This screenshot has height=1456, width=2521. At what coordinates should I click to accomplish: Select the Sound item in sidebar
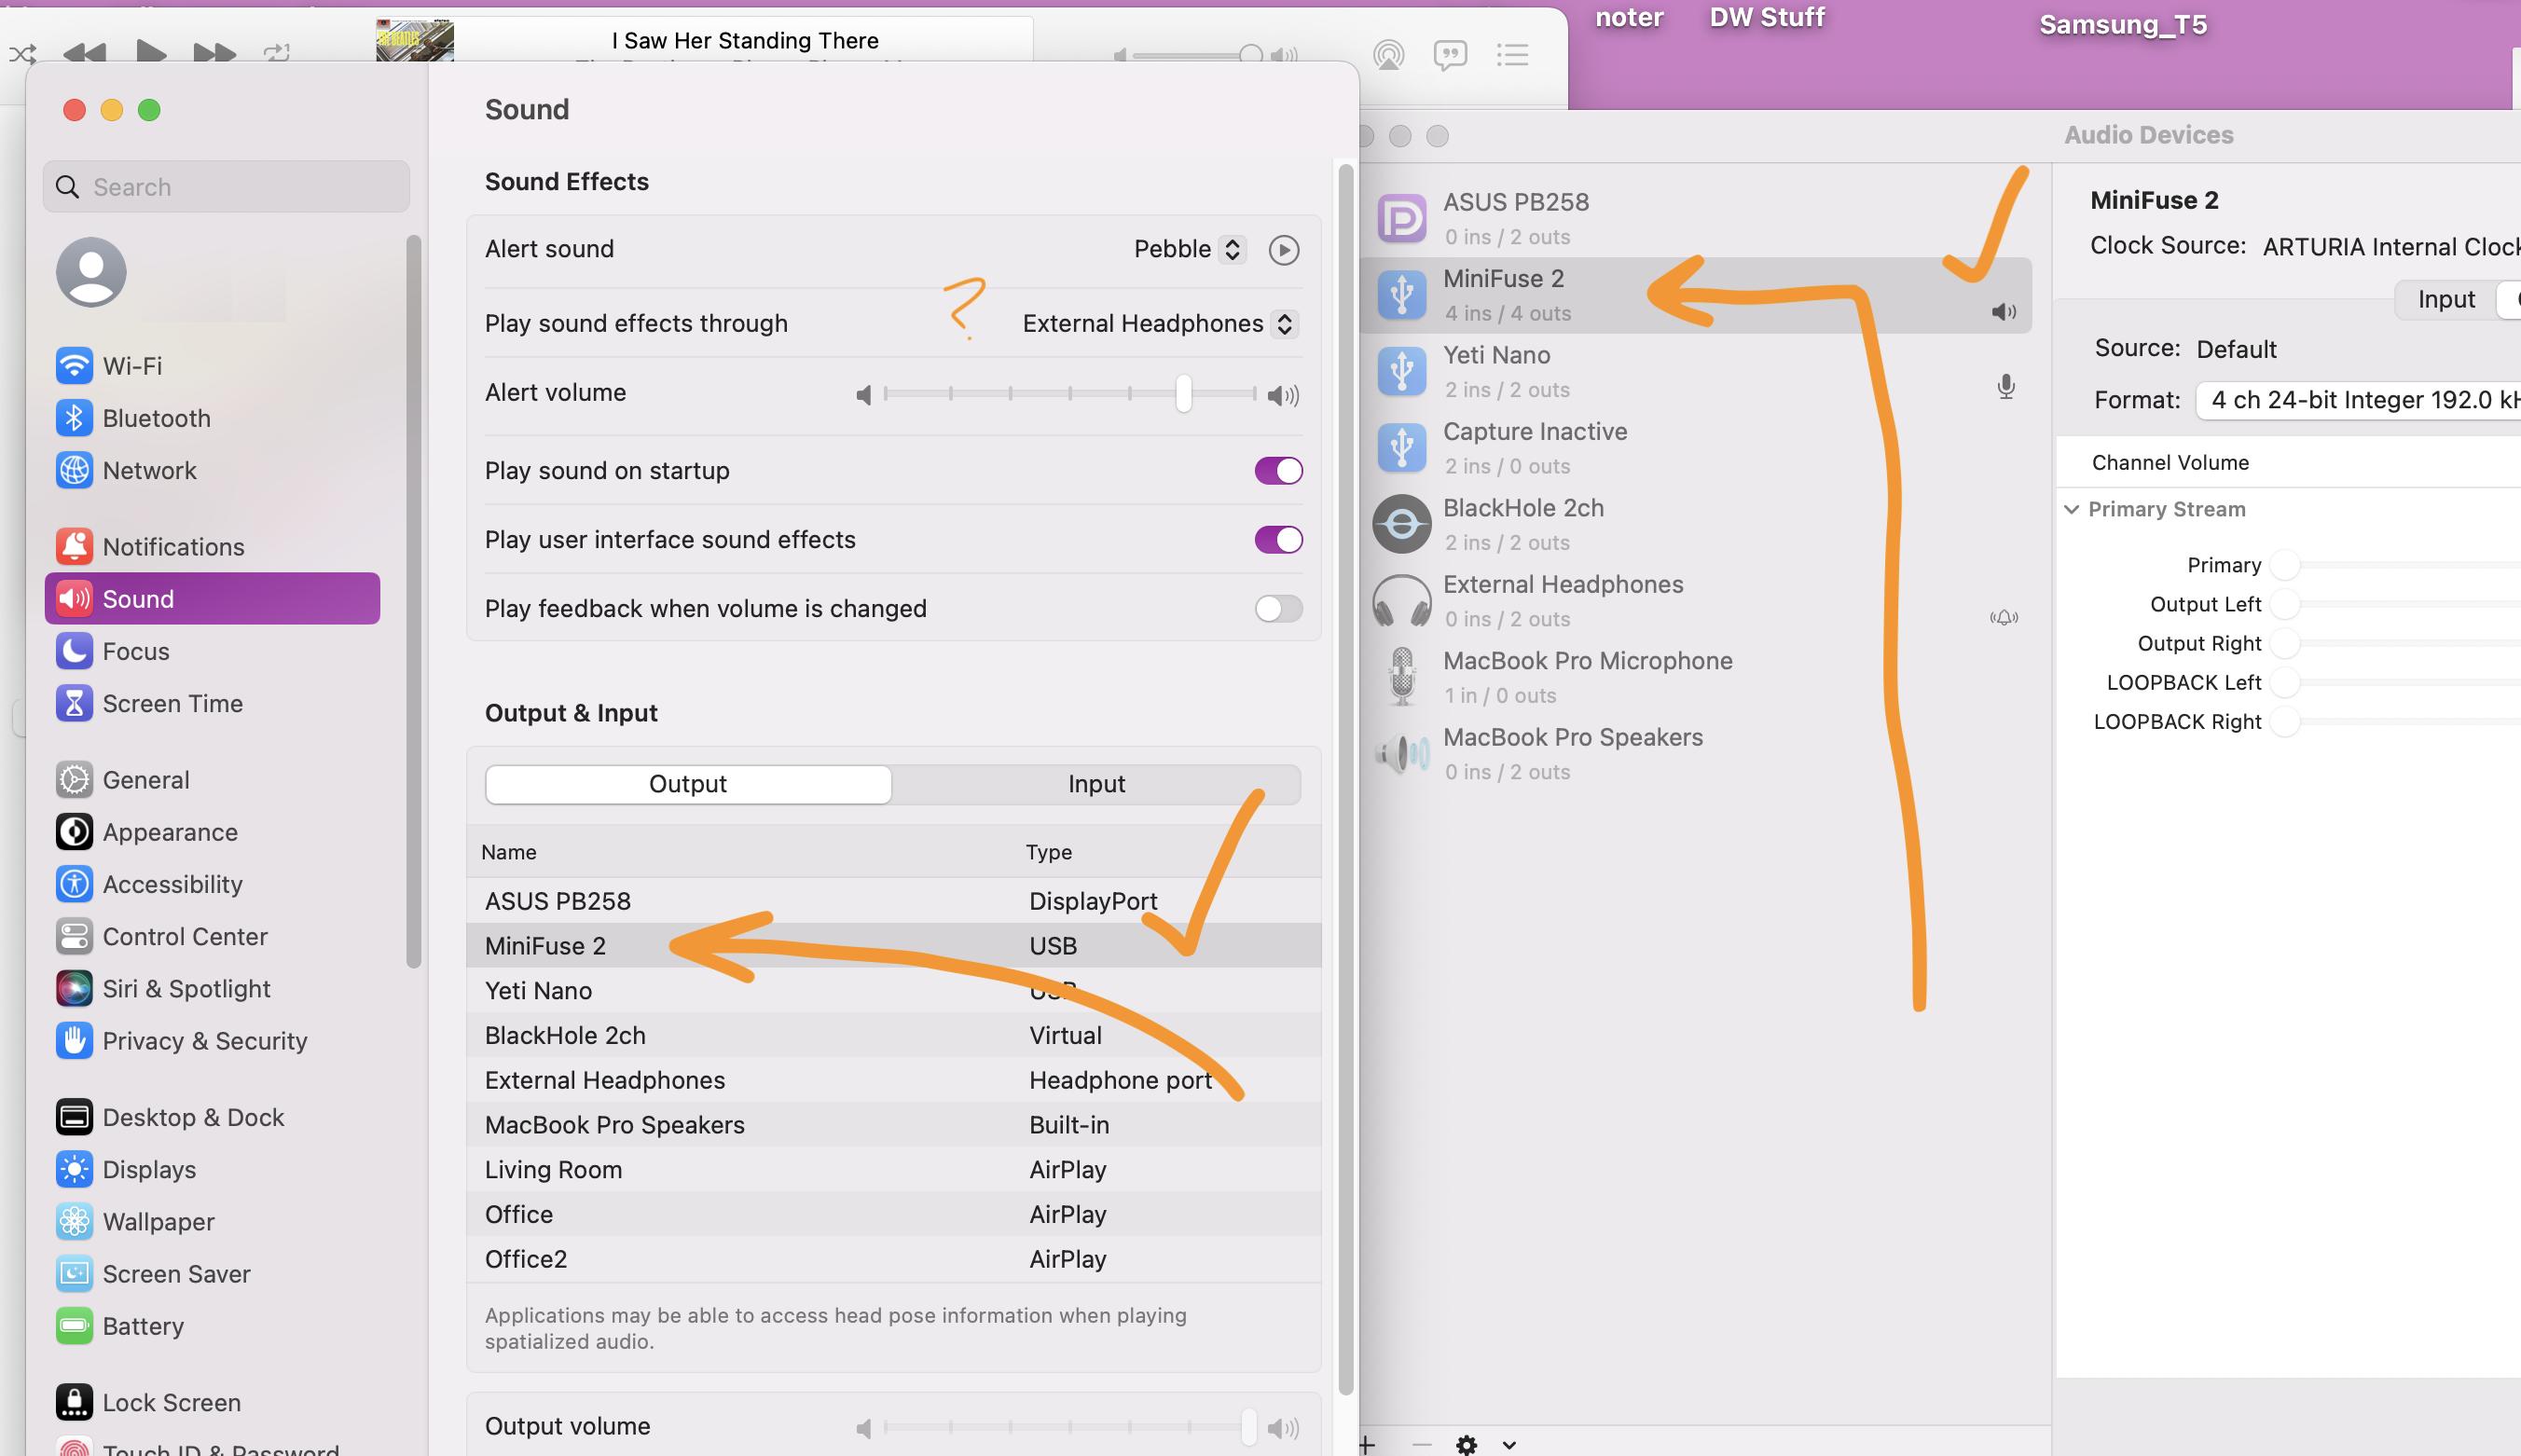tap(212, 598)
